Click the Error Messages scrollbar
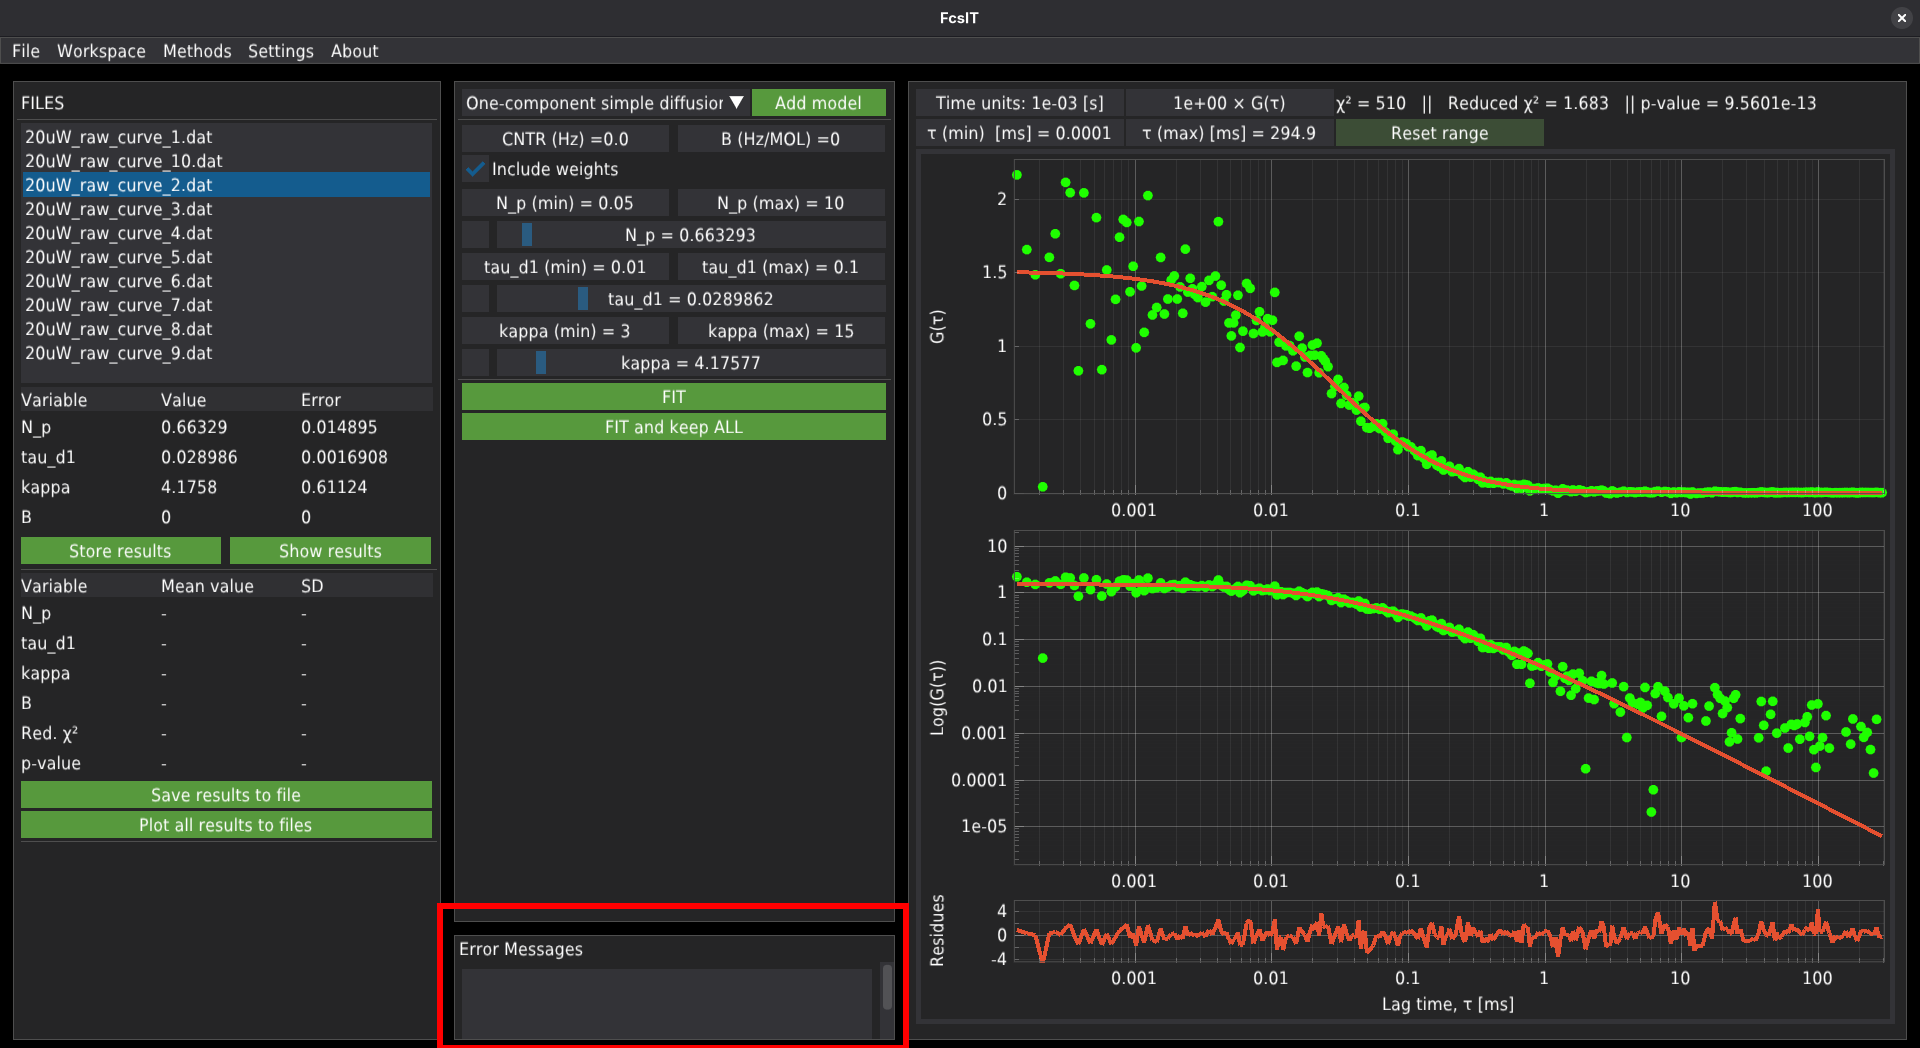The width and height of the screenshot is (1920, 1048). pos(886,988)
